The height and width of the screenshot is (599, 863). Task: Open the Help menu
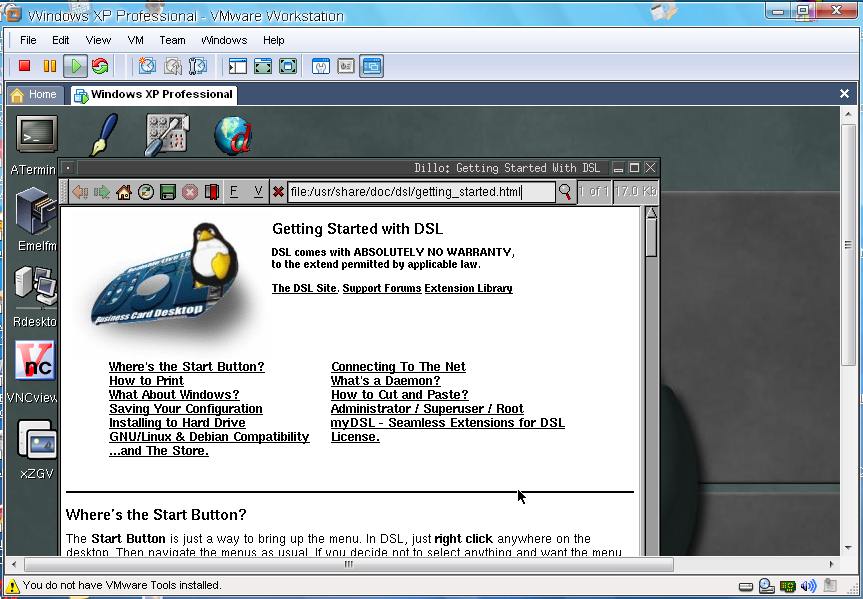tap(274, 40)
